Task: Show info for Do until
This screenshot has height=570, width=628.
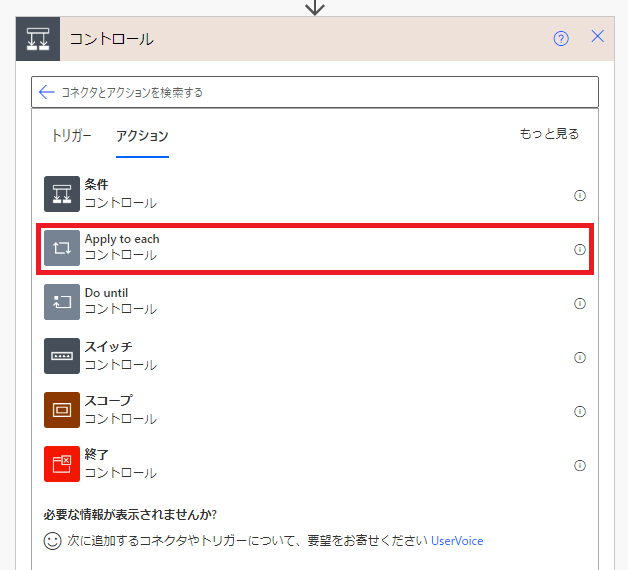Action: (580, 304)
